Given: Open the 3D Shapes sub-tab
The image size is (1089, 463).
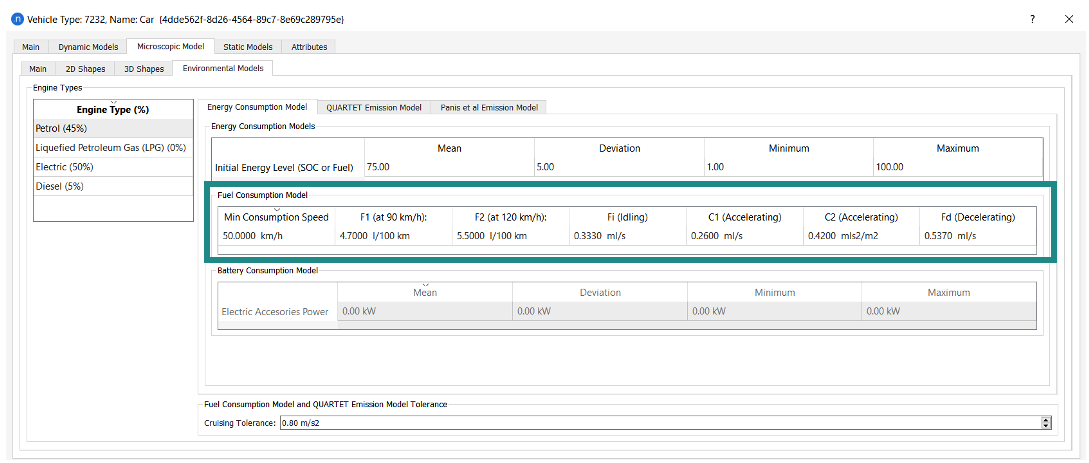Looking at the screenshot, I should [144, 69].
